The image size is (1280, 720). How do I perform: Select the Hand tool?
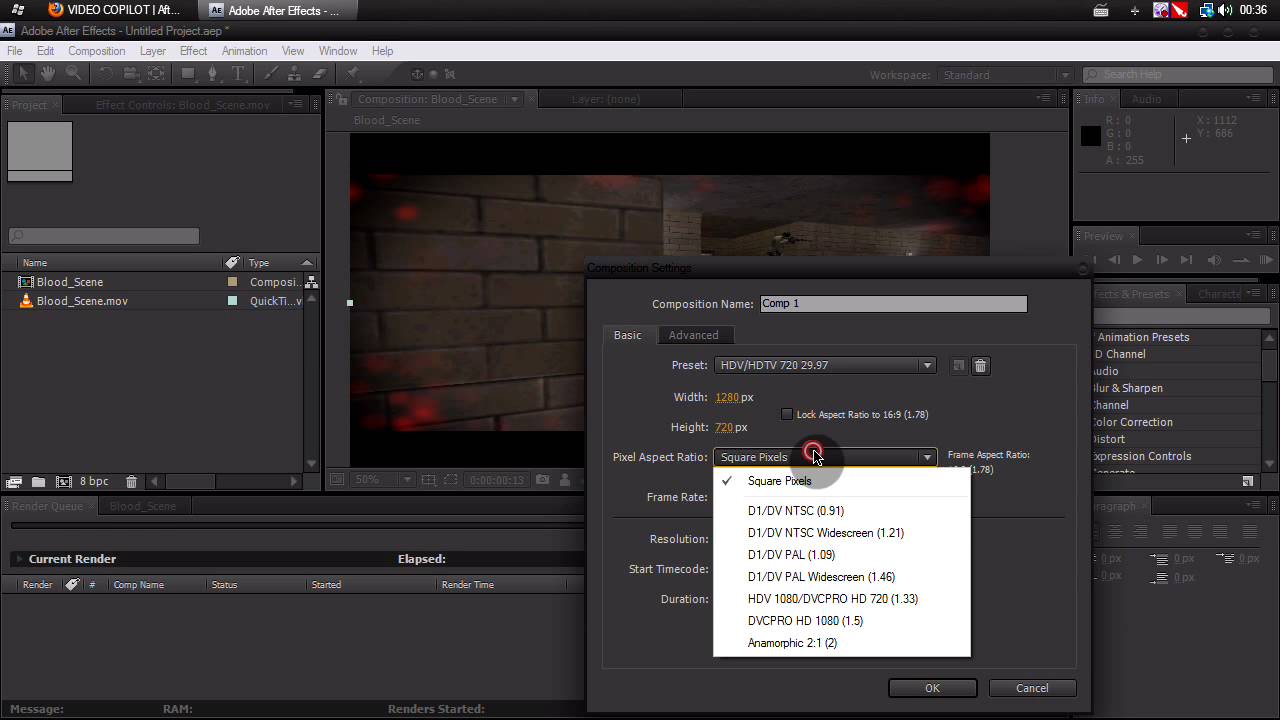[x=48, y=74]
